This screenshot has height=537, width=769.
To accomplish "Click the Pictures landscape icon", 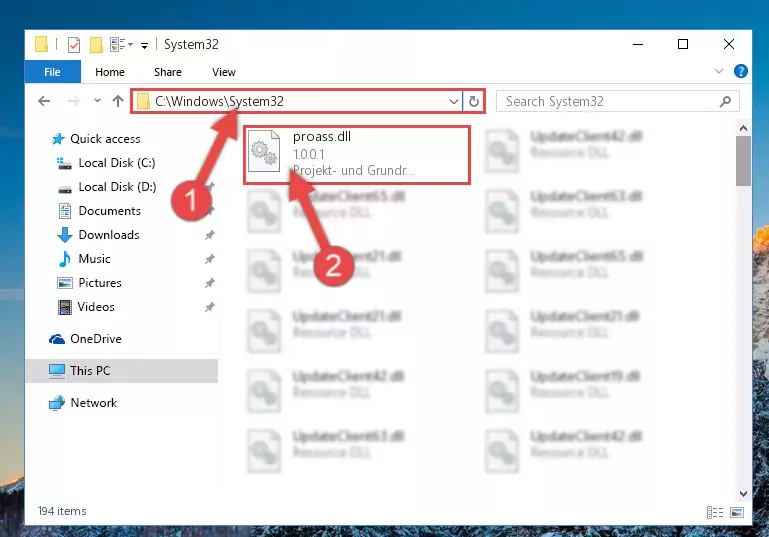I will (65, 283).
